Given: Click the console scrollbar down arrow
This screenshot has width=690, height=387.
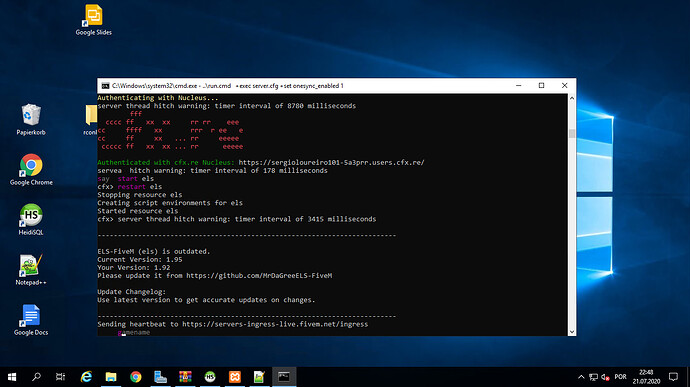Looking at the screenshot, I should pyautogui.click(x=572, y=332).
